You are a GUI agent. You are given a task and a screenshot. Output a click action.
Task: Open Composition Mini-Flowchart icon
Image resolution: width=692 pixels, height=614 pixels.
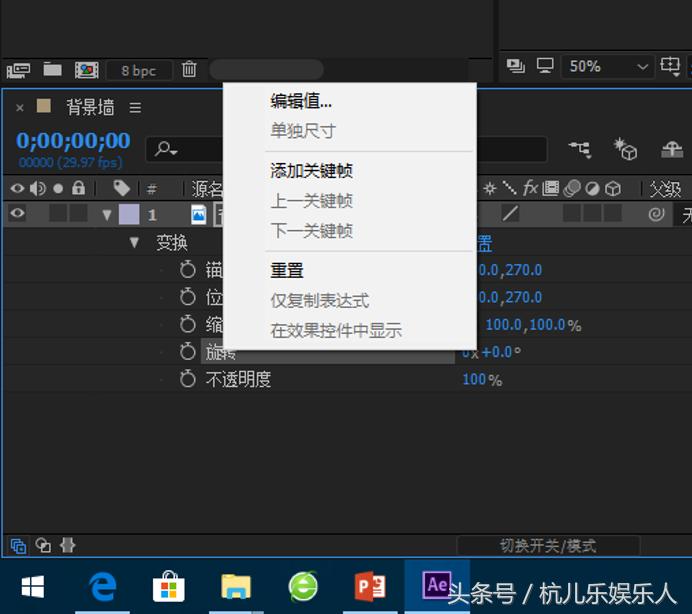(579, 149)
